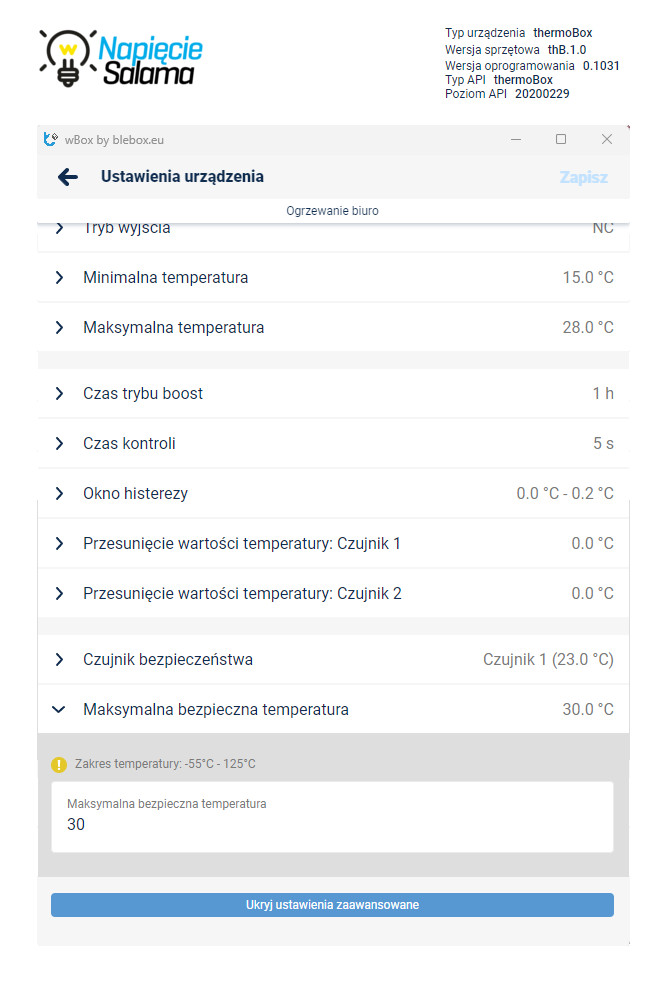Expand Czas trybu boost setting
The image size is (667, 1000).
334,393
